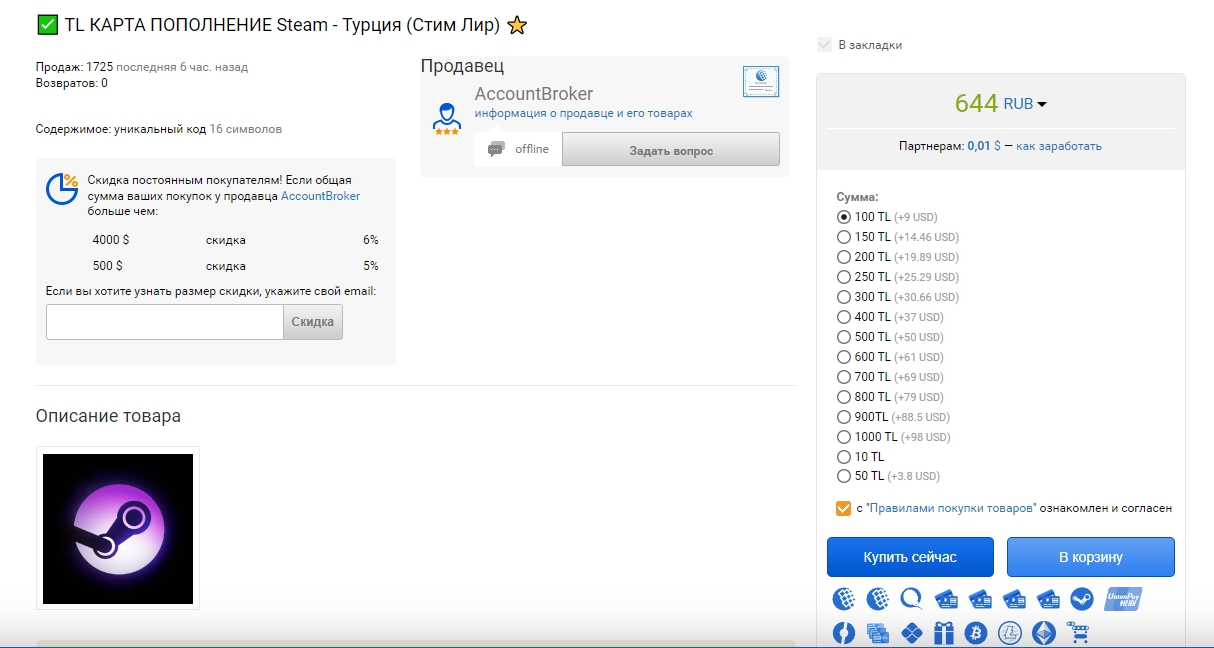1214x648 pixels.
Task: Choose the Steam payment method icon
Action: pos(1082,599)
